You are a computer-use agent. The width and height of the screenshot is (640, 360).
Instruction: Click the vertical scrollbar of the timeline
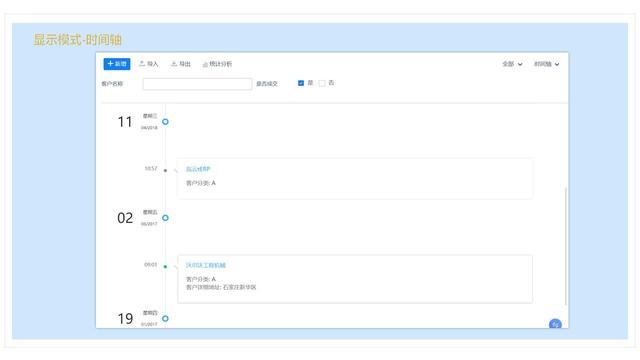pos(566,246)
